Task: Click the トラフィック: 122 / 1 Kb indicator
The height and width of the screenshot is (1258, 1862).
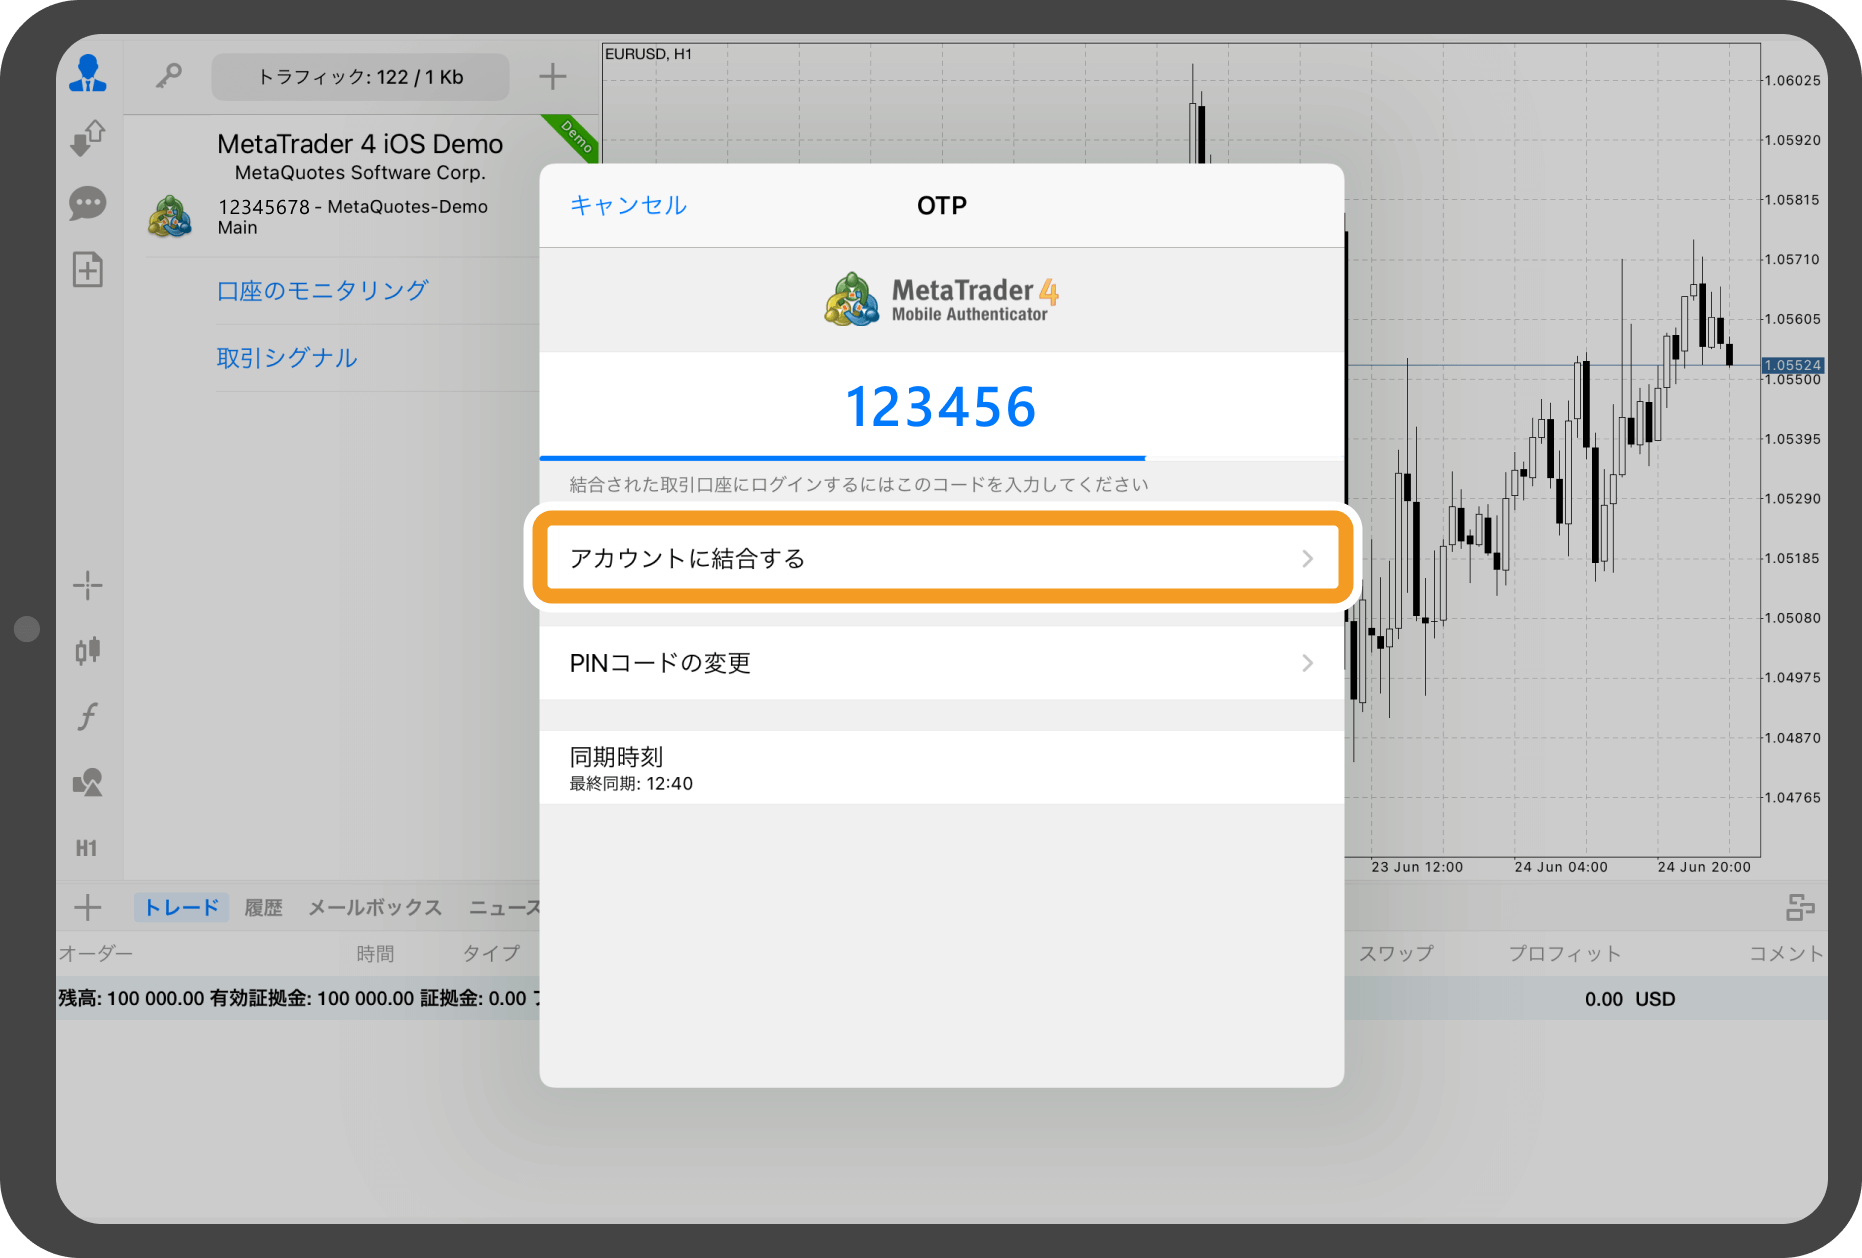Action: click(x=360, y=77)
